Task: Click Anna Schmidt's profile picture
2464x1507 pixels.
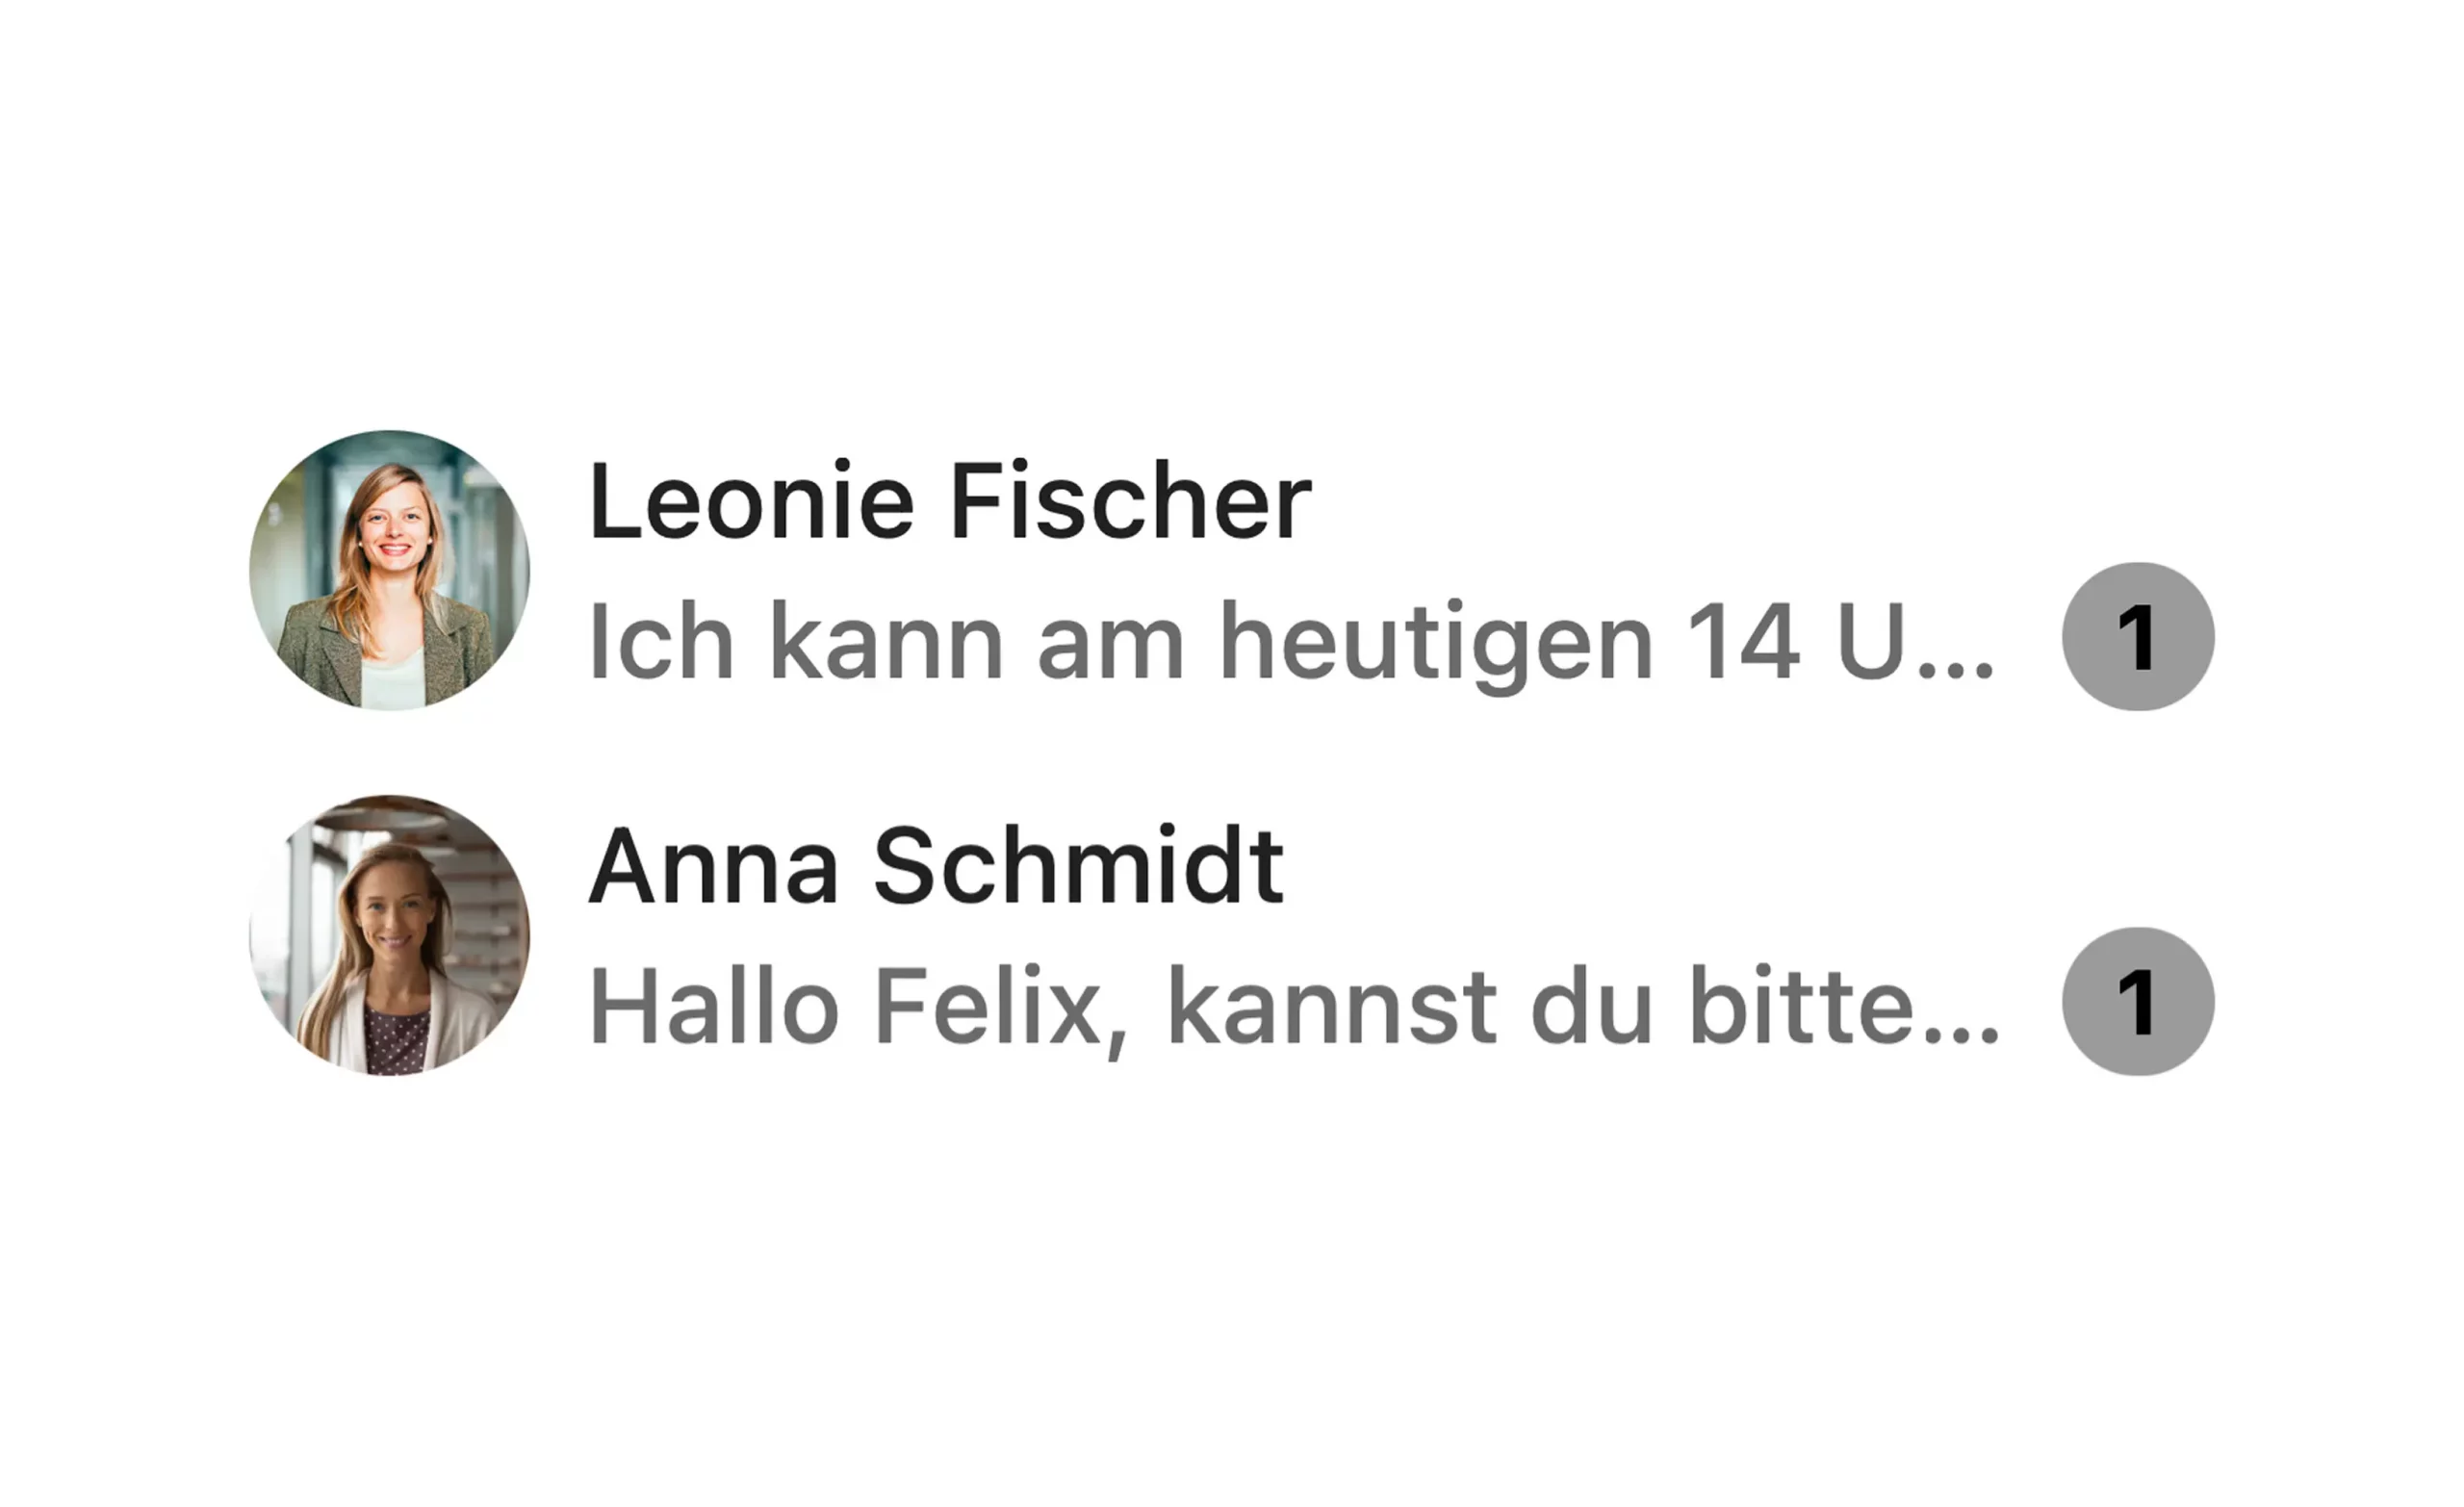Action: (389, 935)
